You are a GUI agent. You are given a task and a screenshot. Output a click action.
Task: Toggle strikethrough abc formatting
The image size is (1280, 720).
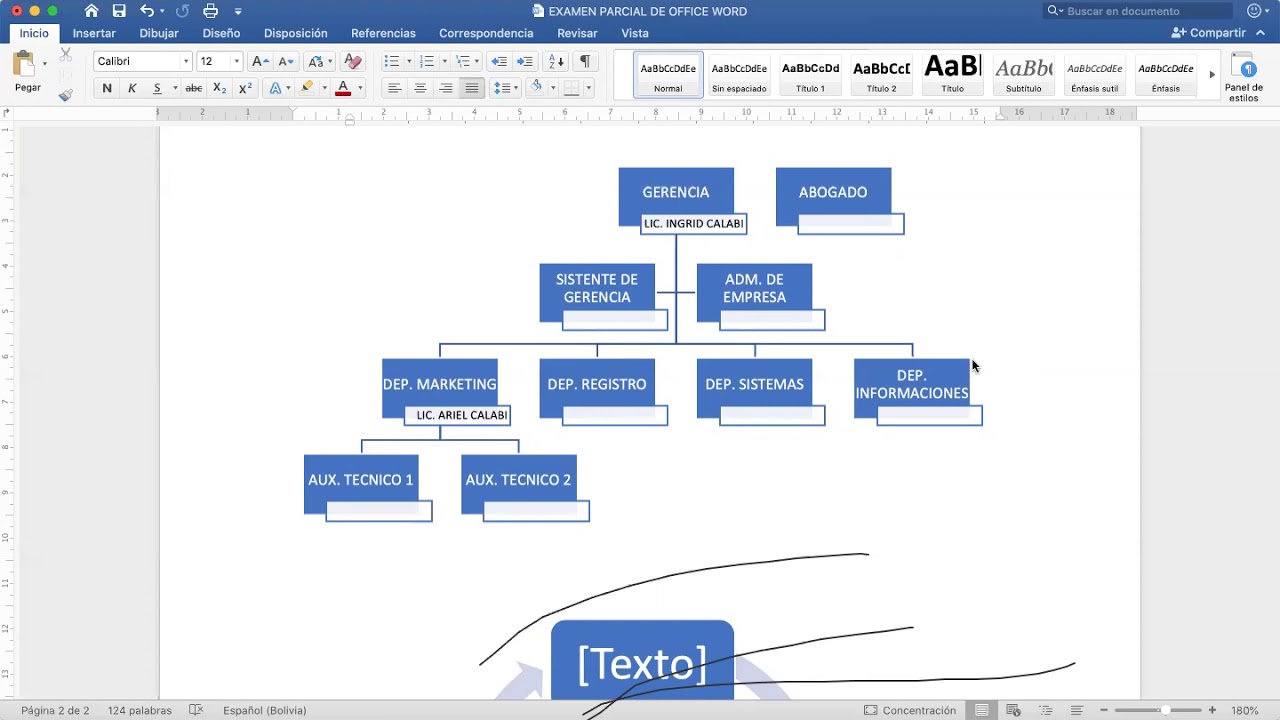[x=194, y=88]
